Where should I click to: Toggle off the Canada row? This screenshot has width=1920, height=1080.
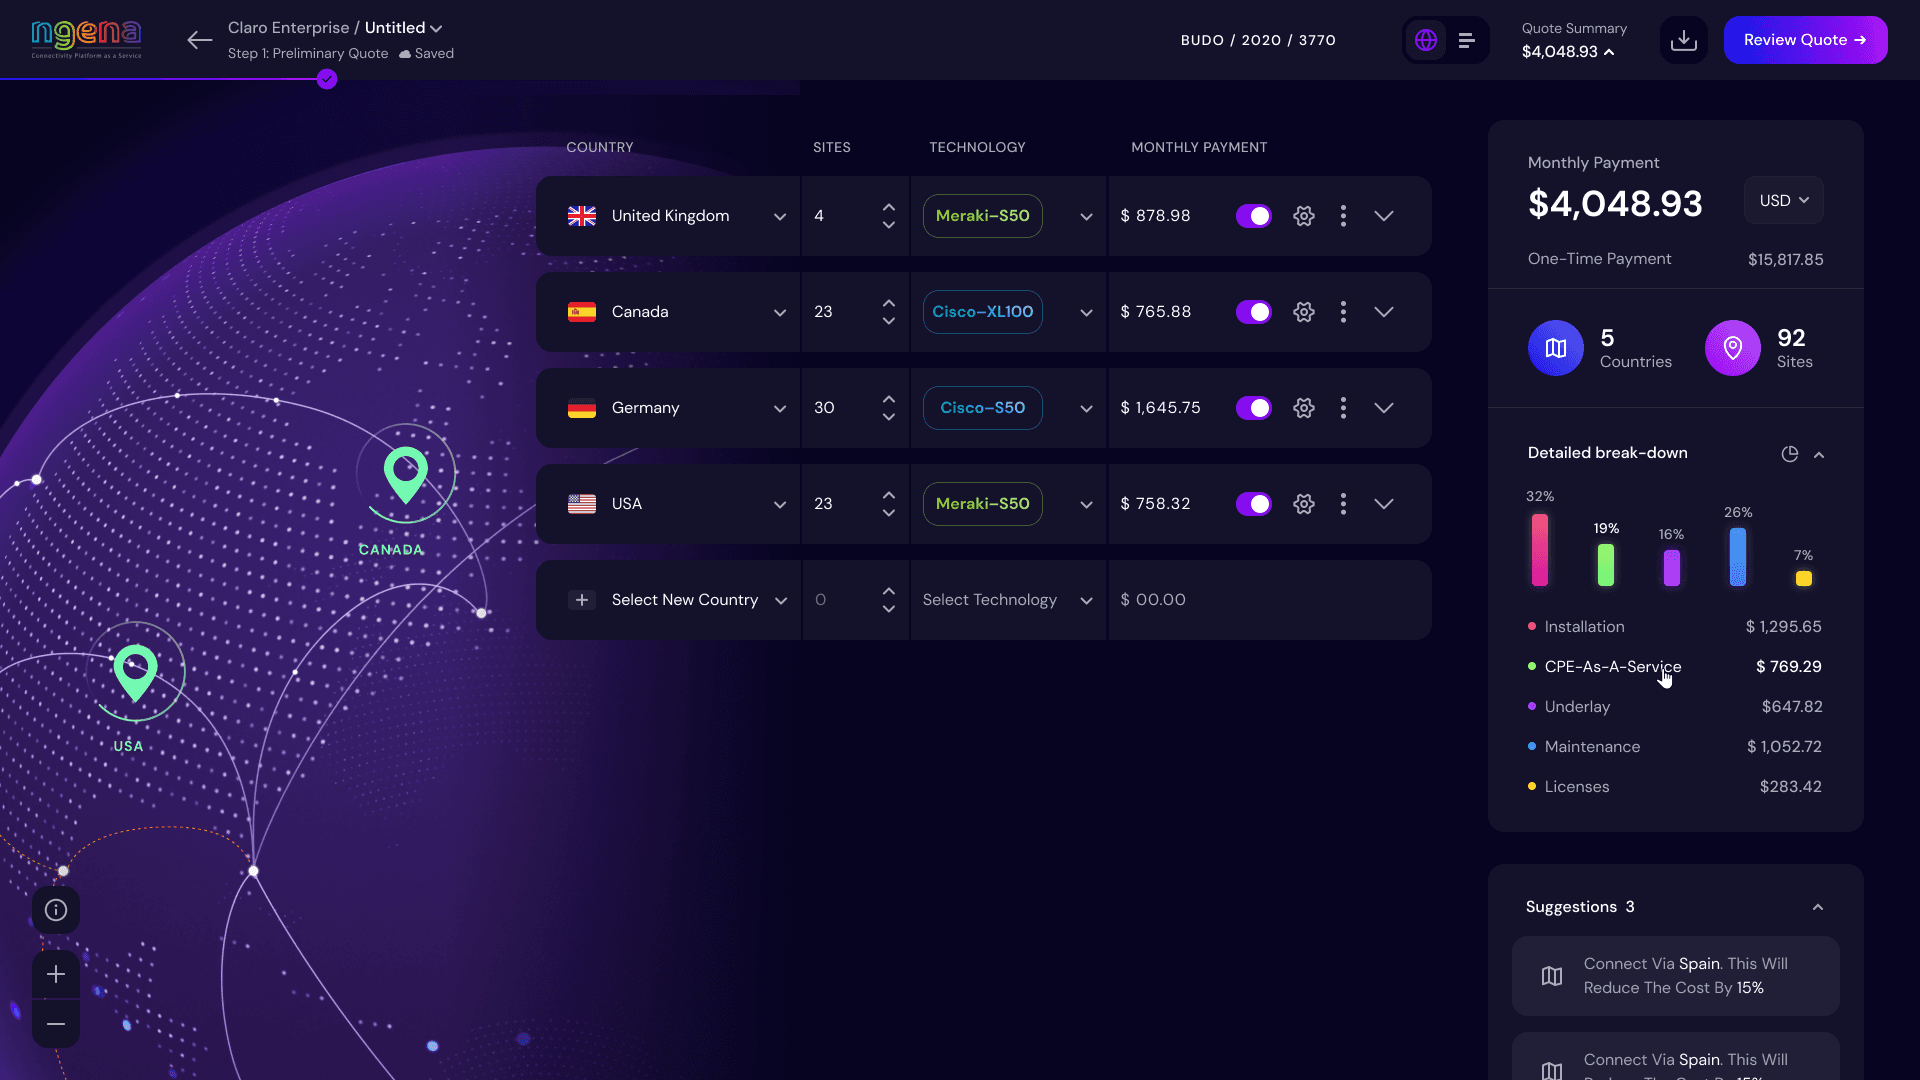pos(1254,312)
